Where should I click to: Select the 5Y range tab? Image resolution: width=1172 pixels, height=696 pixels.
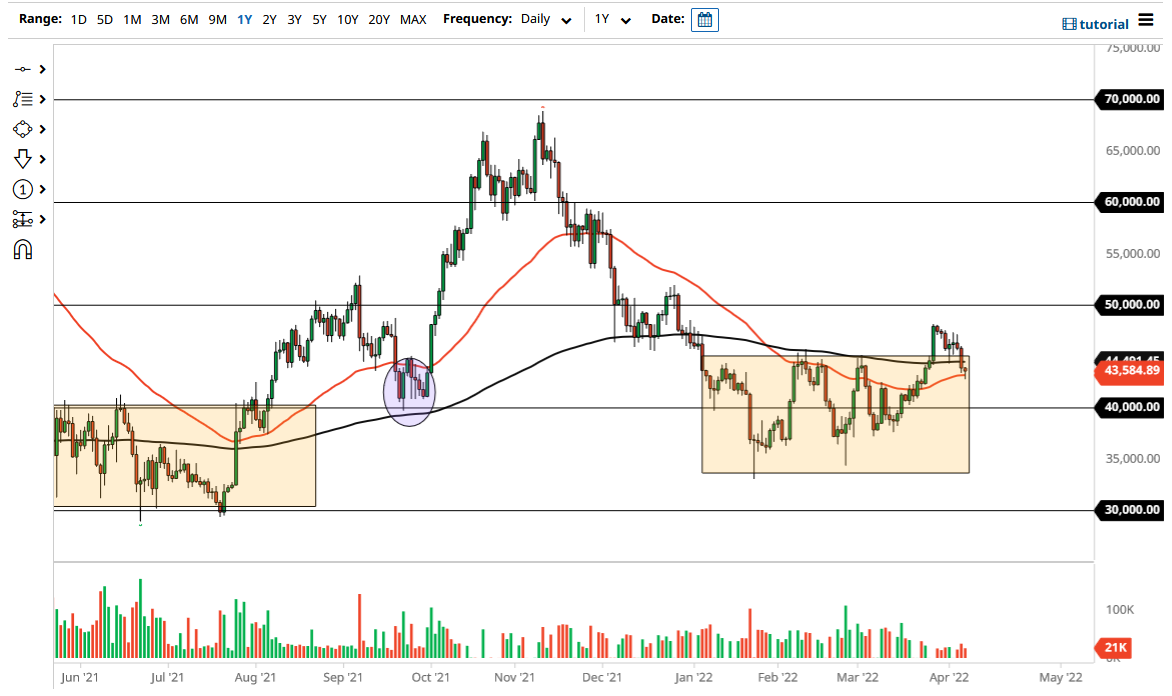coord(319,19)
